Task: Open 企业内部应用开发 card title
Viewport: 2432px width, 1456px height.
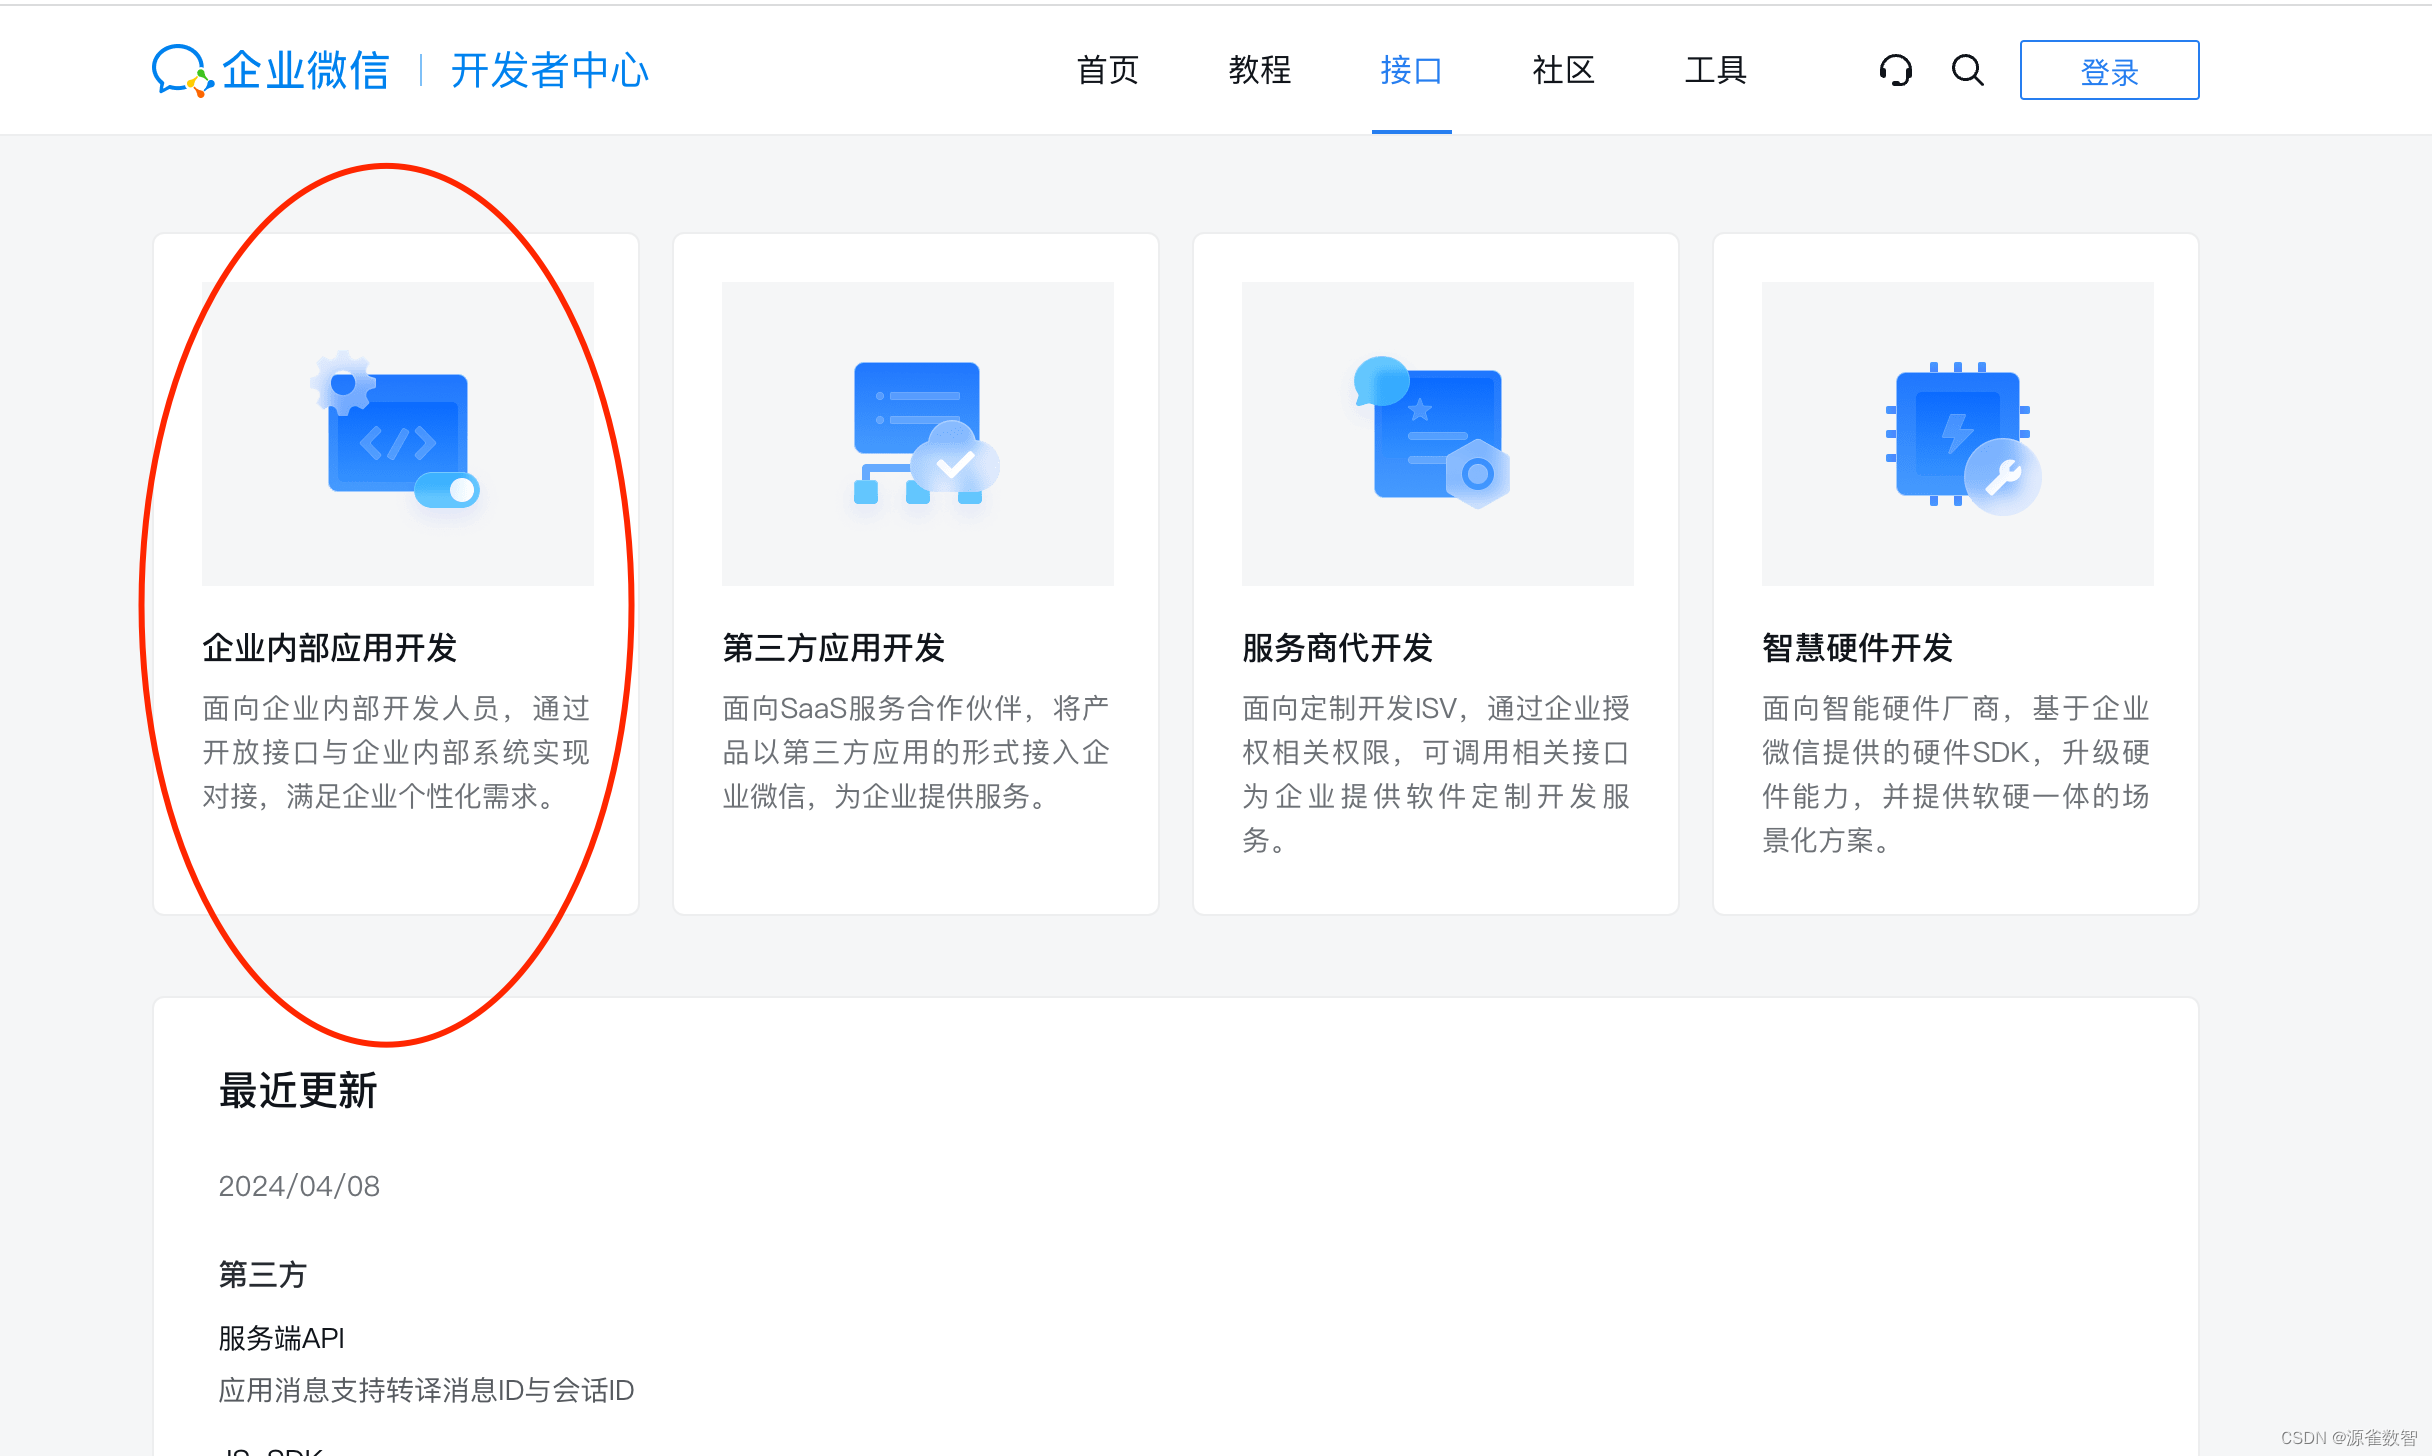Action: [329, 648]
